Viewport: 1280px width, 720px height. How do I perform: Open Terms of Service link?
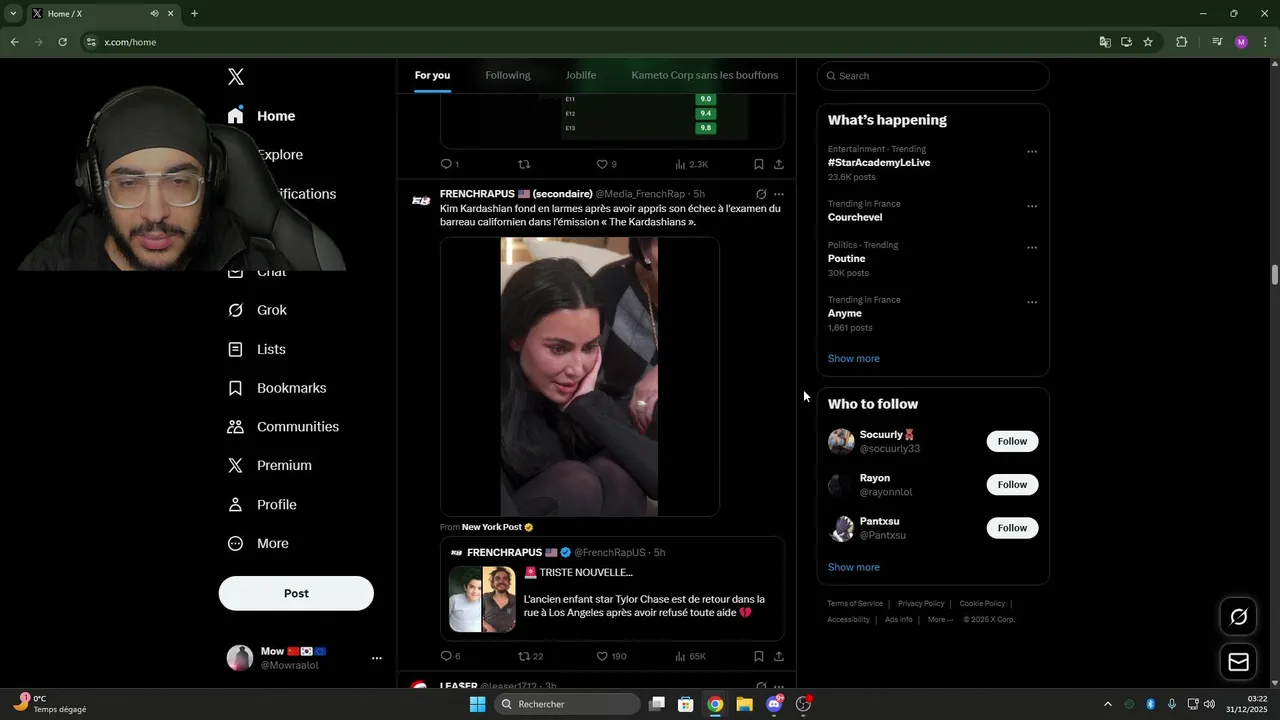(855, 604)
